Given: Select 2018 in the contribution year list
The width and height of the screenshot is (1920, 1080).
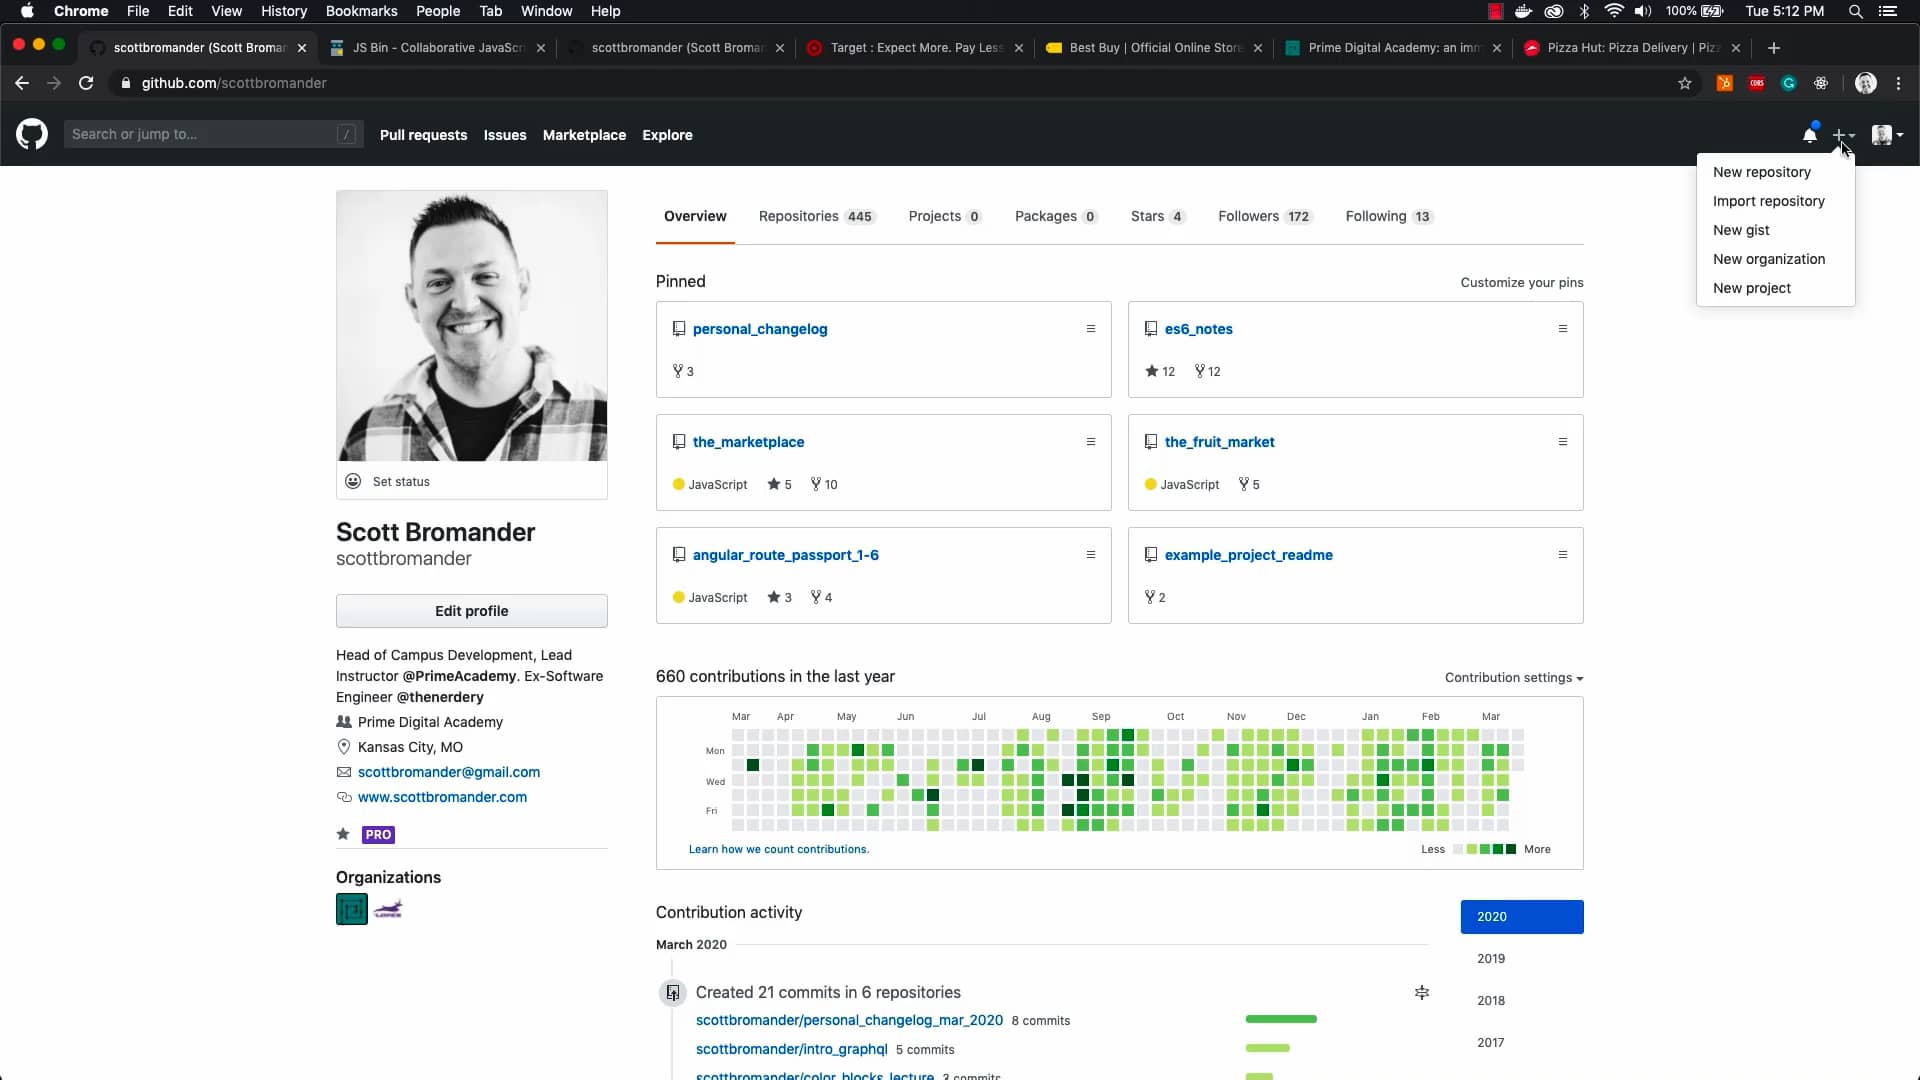Looking at the screenshot, I should pos(1491,1000).
